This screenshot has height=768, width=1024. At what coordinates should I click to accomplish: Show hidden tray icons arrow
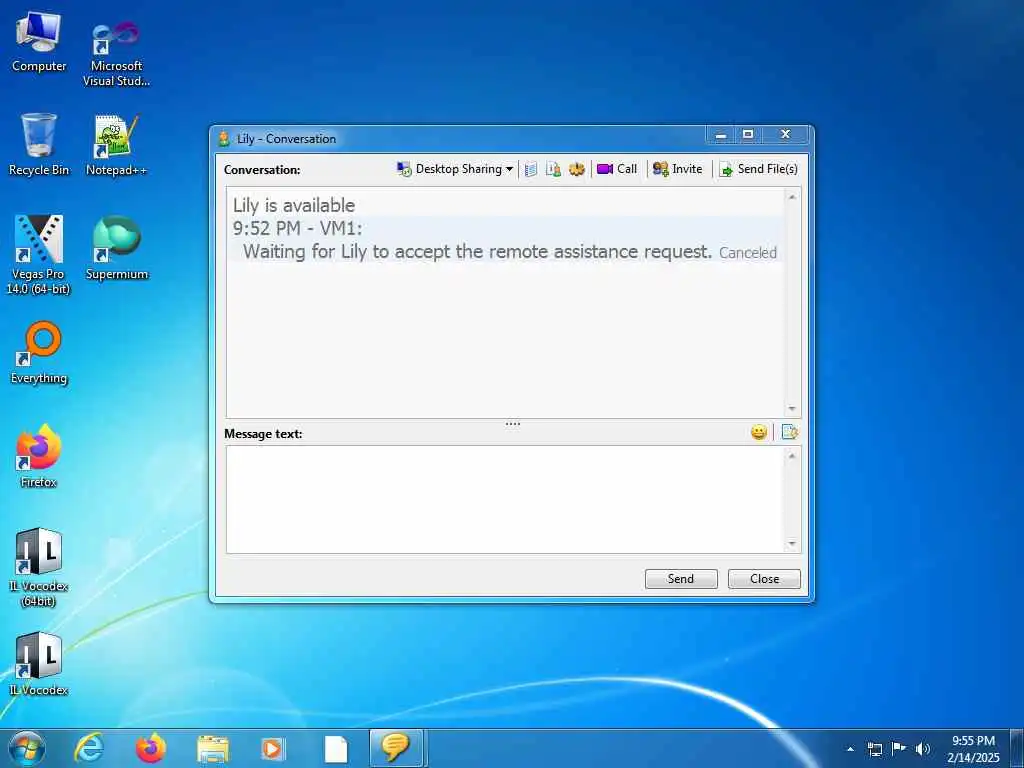point(850,749)
